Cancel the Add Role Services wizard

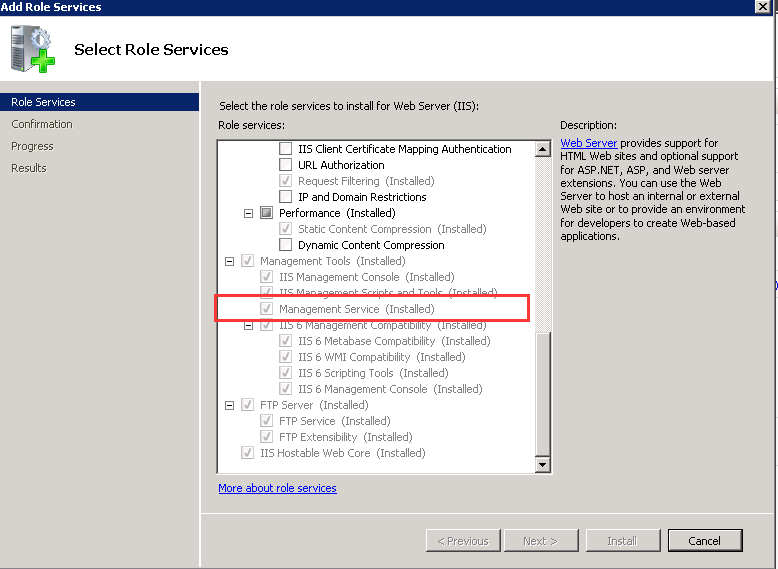[705, 541]
